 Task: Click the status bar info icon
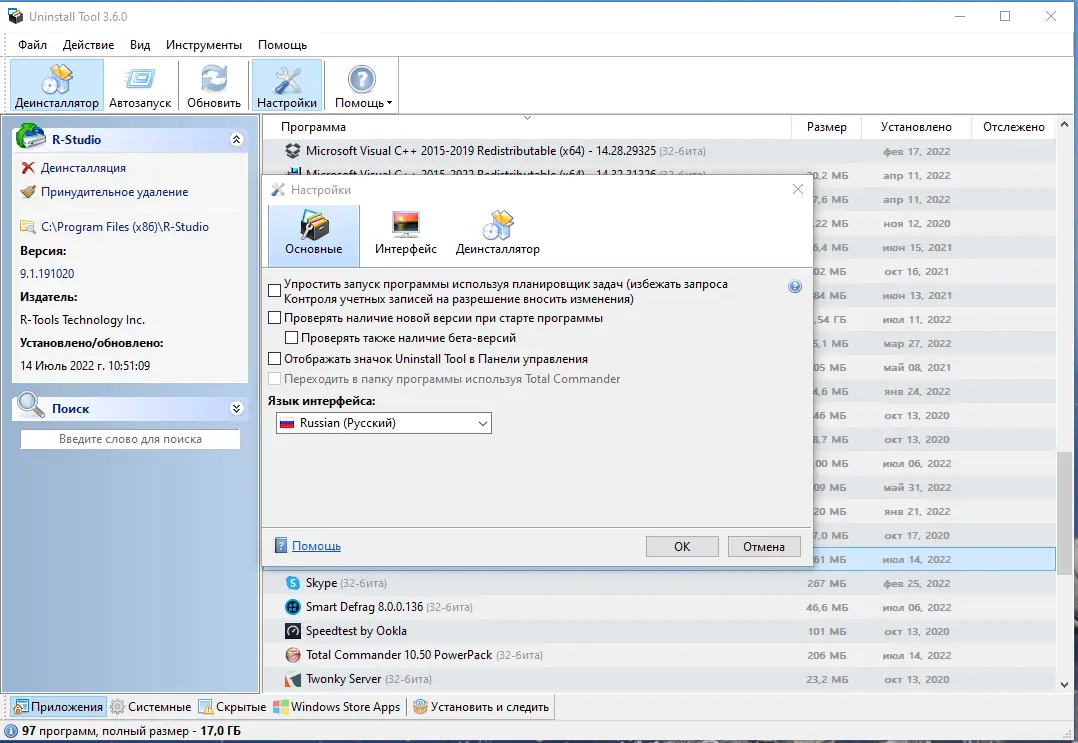tap(10, 731)
